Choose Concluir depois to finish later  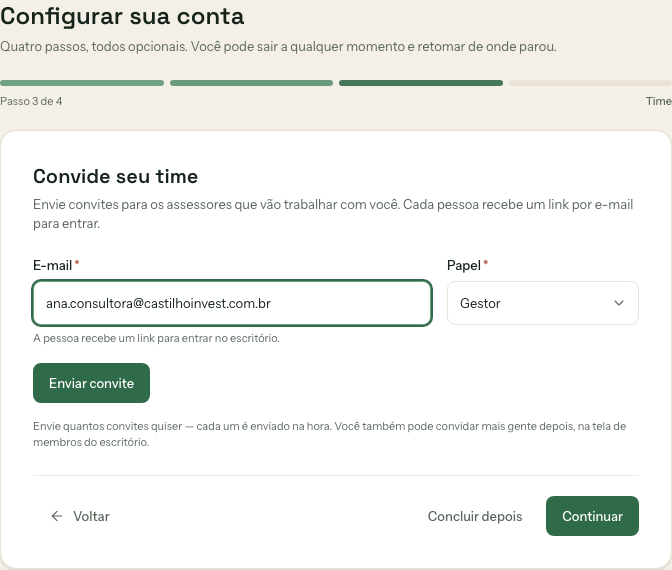[x=475, y=516]
